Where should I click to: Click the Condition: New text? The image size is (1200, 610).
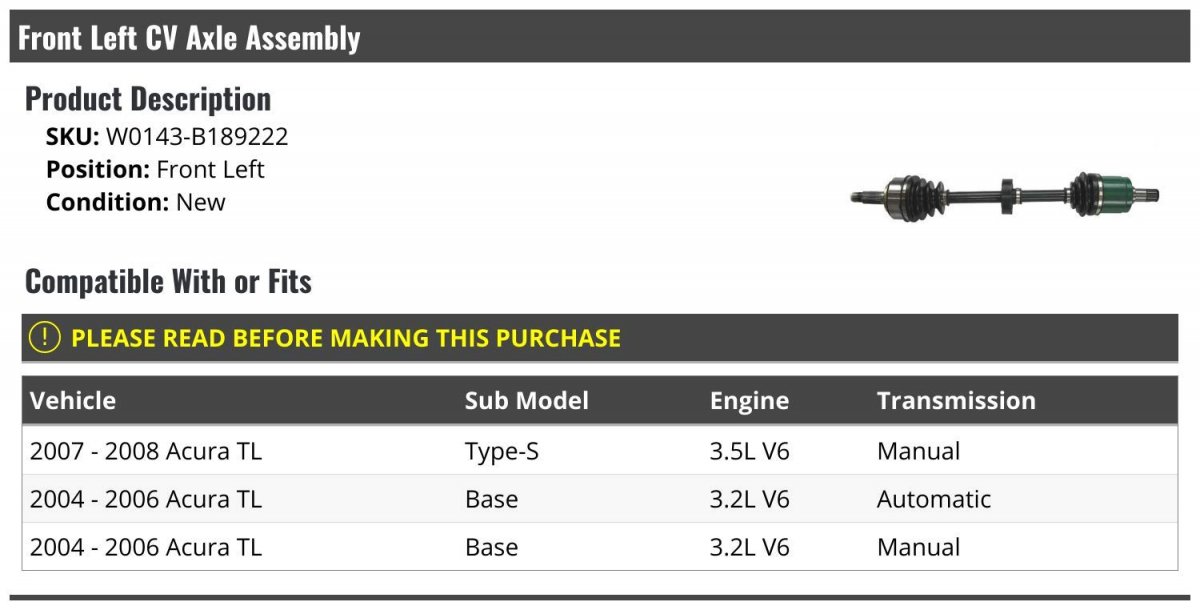click(x=135, y=202)
